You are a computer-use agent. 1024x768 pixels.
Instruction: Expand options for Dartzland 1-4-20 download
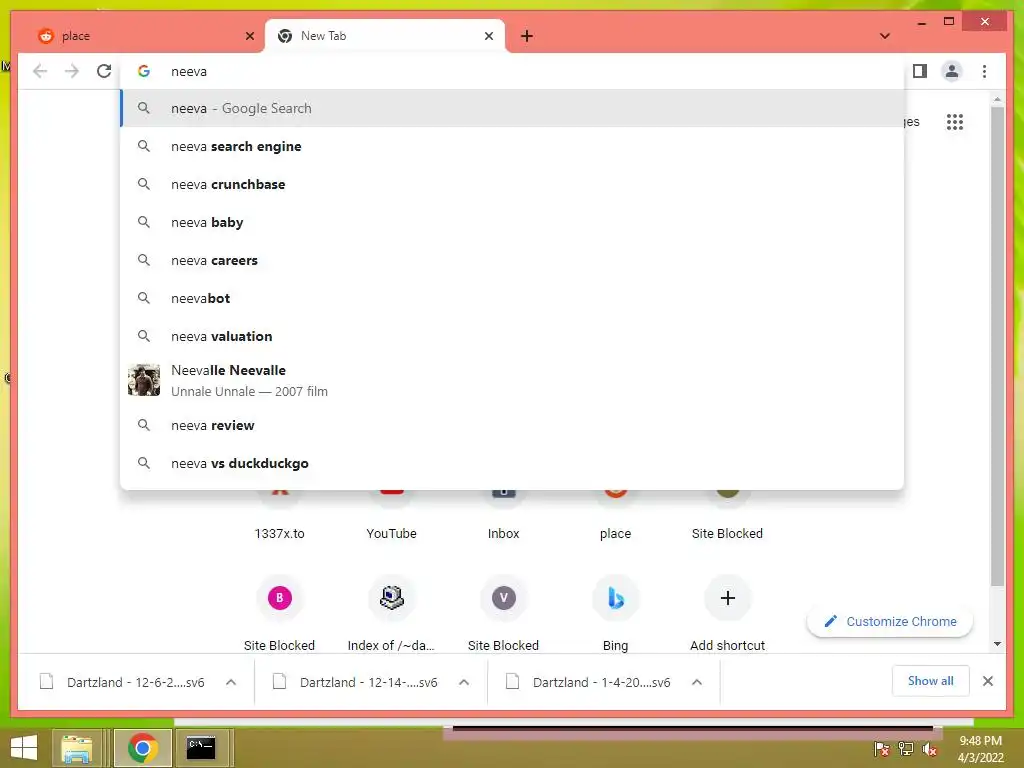(x=697, y=682)
